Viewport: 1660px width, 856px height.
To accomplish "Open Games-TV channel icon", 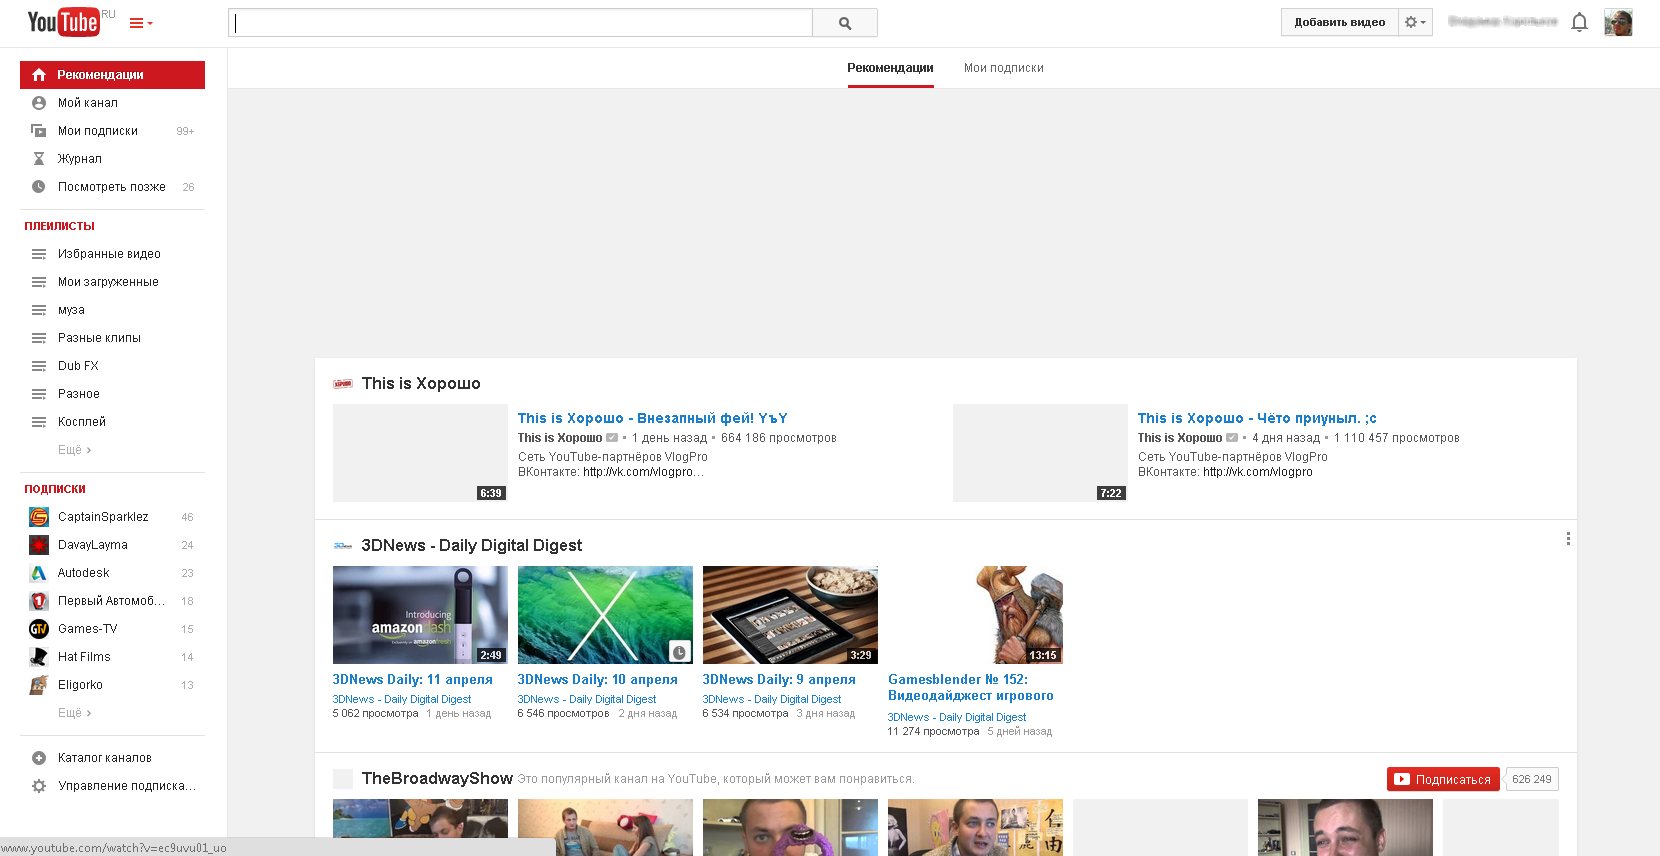I will pos(39,629).
